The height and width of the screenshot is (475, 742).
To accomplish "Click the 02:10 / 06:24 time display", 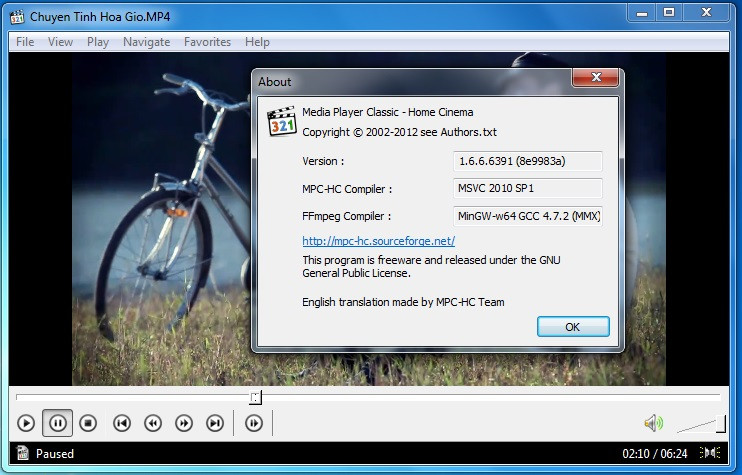I will pos(654,454).
